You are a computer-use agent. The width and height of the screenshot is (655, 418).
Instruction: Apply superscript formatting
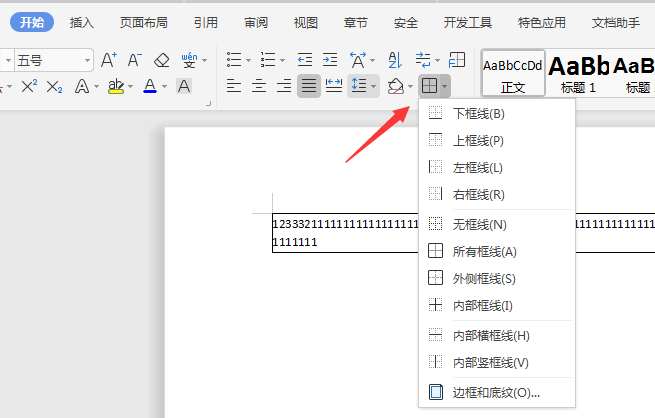point(29,86)
